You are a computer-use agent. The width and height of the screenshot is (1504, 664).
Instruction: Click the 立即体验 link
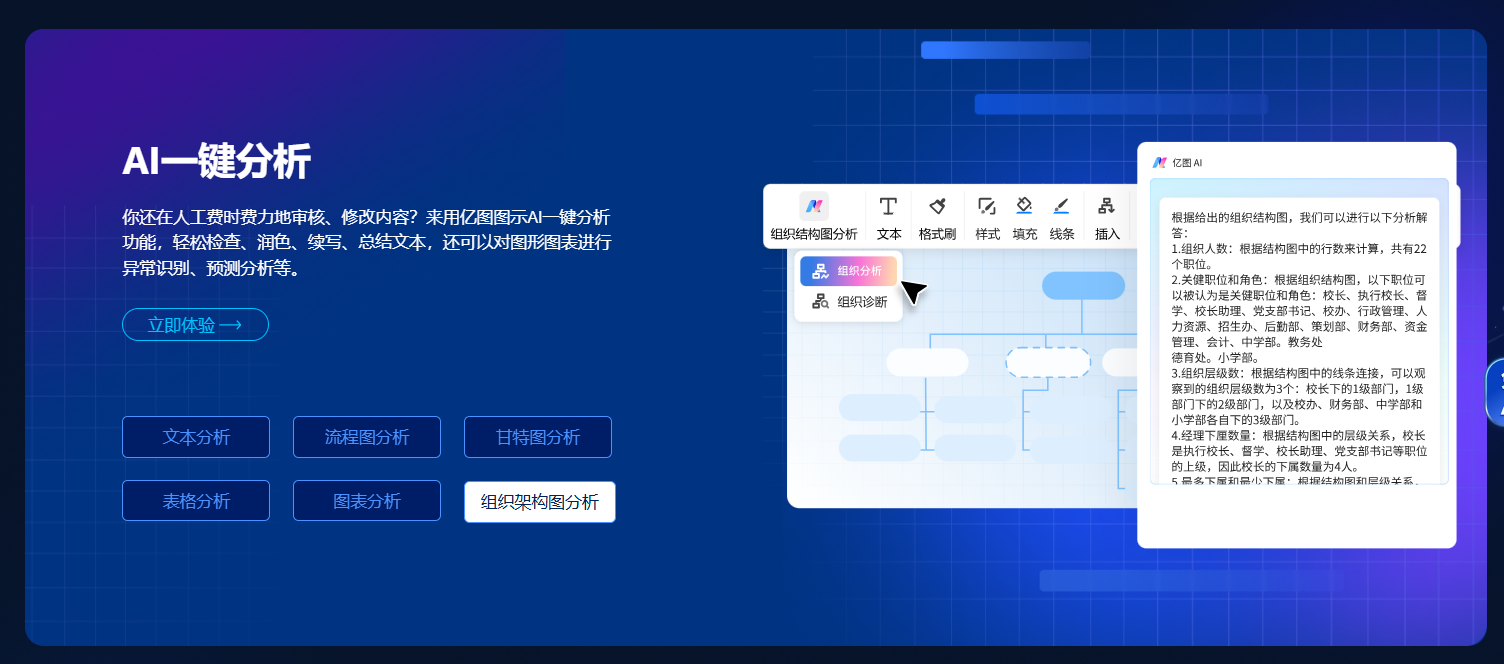click(x=195, y=324)
